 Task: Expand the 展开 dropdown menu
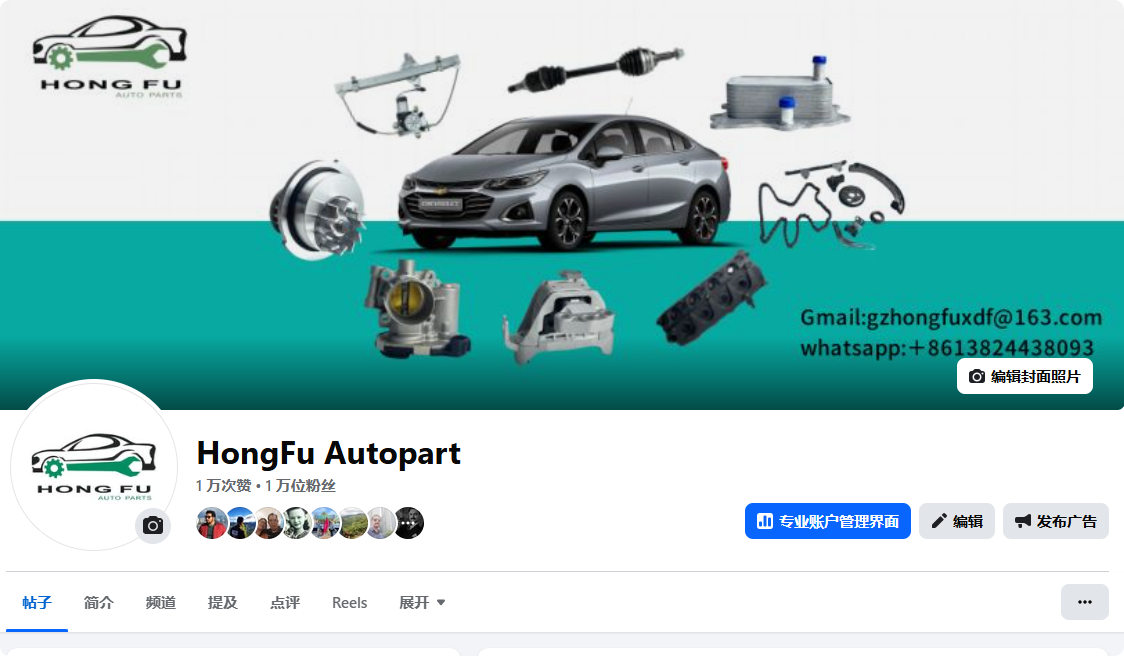point(422,602)
